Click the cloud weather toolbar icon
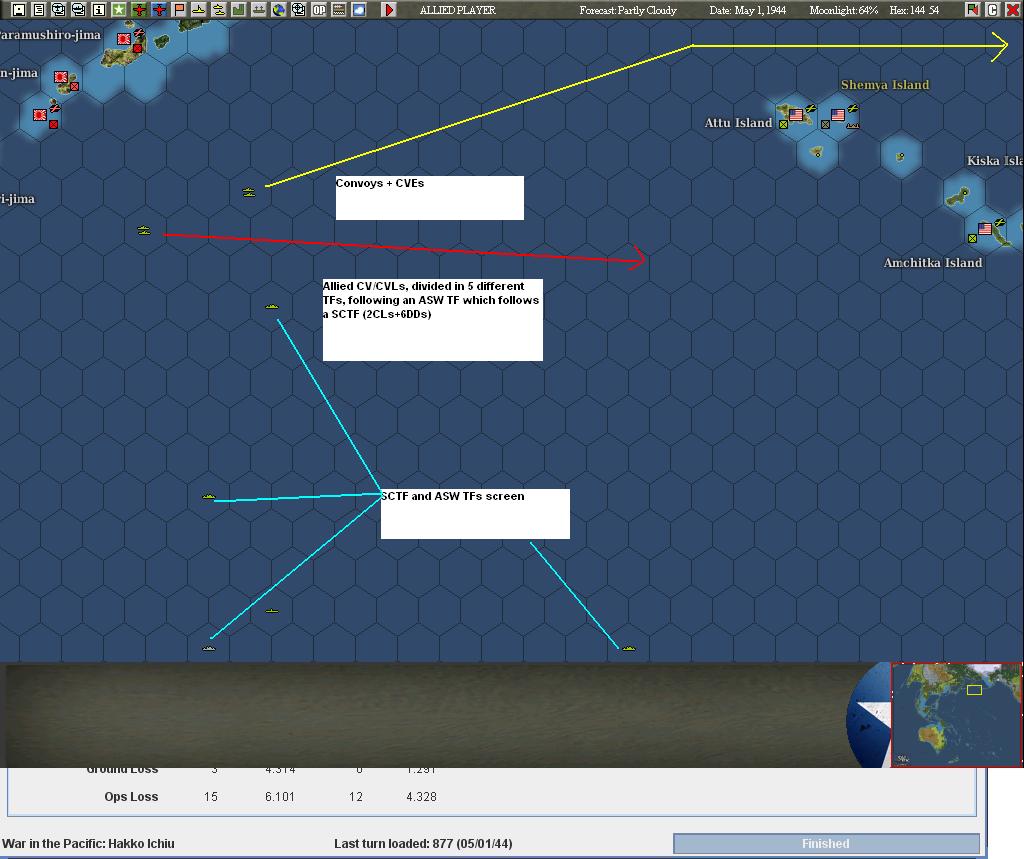Screen dimensions: 1024x859 (x=359, y=9)
